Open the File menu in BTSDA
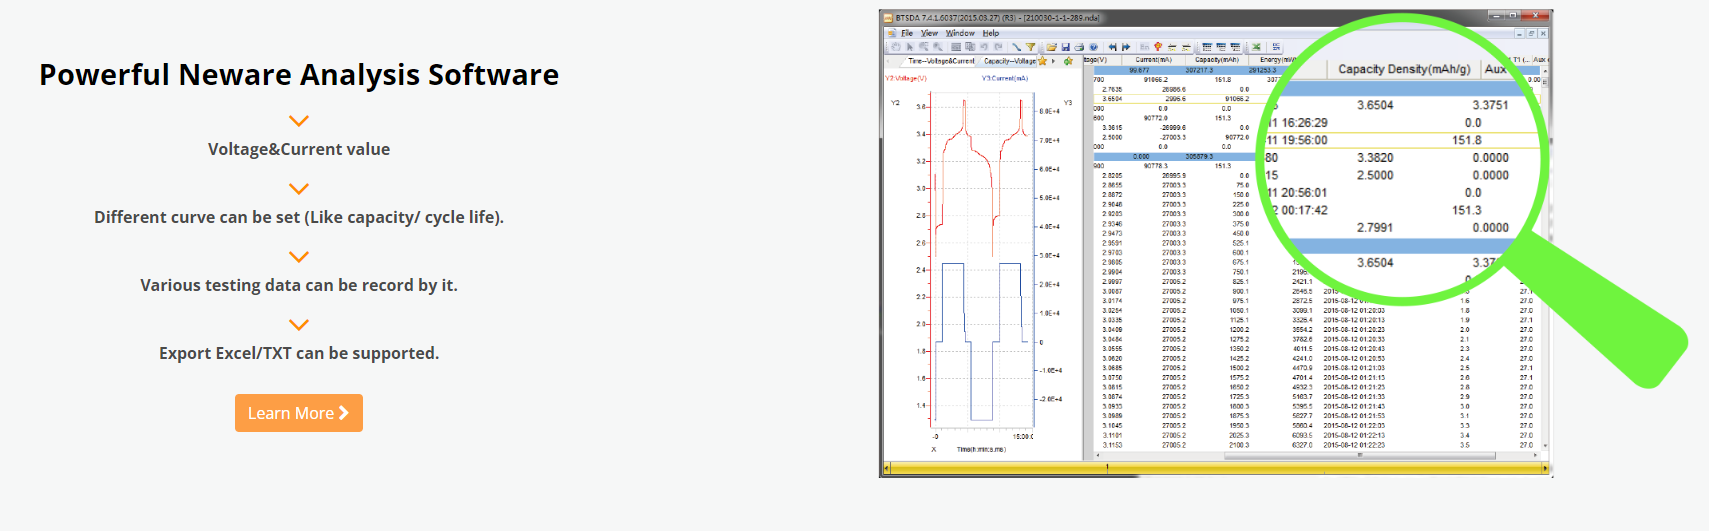 point(907,33)
